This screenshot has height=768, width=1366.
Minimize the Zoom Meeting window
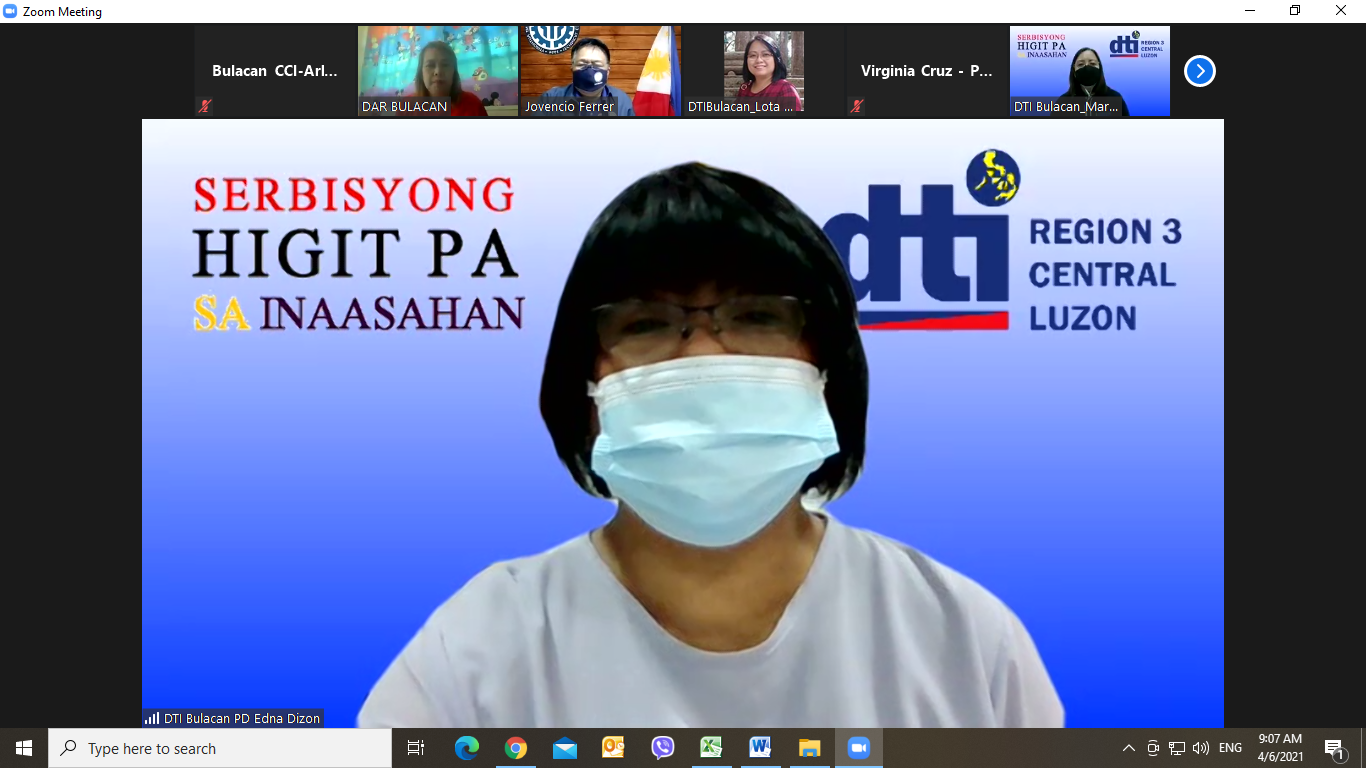[1250, 11]
